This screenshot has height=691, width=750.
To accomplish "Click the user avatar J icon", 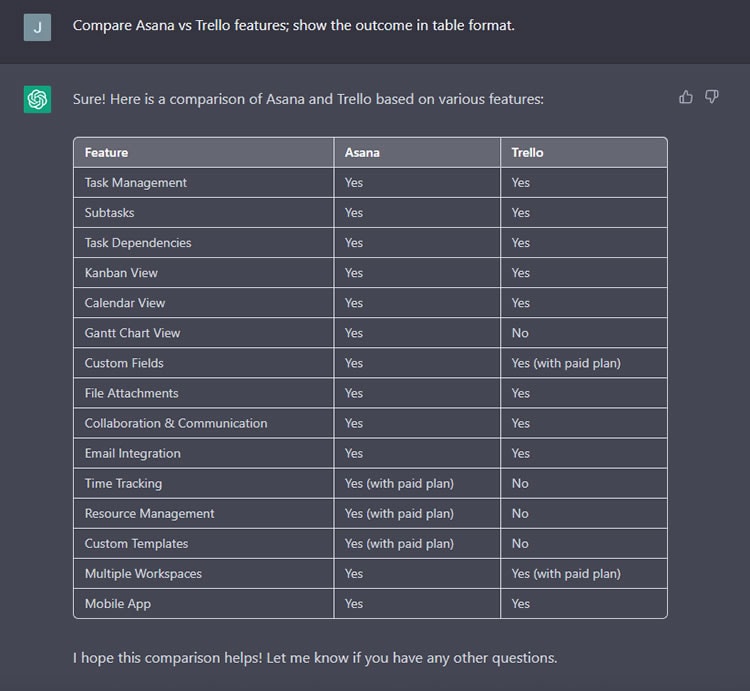I will 37,27.
